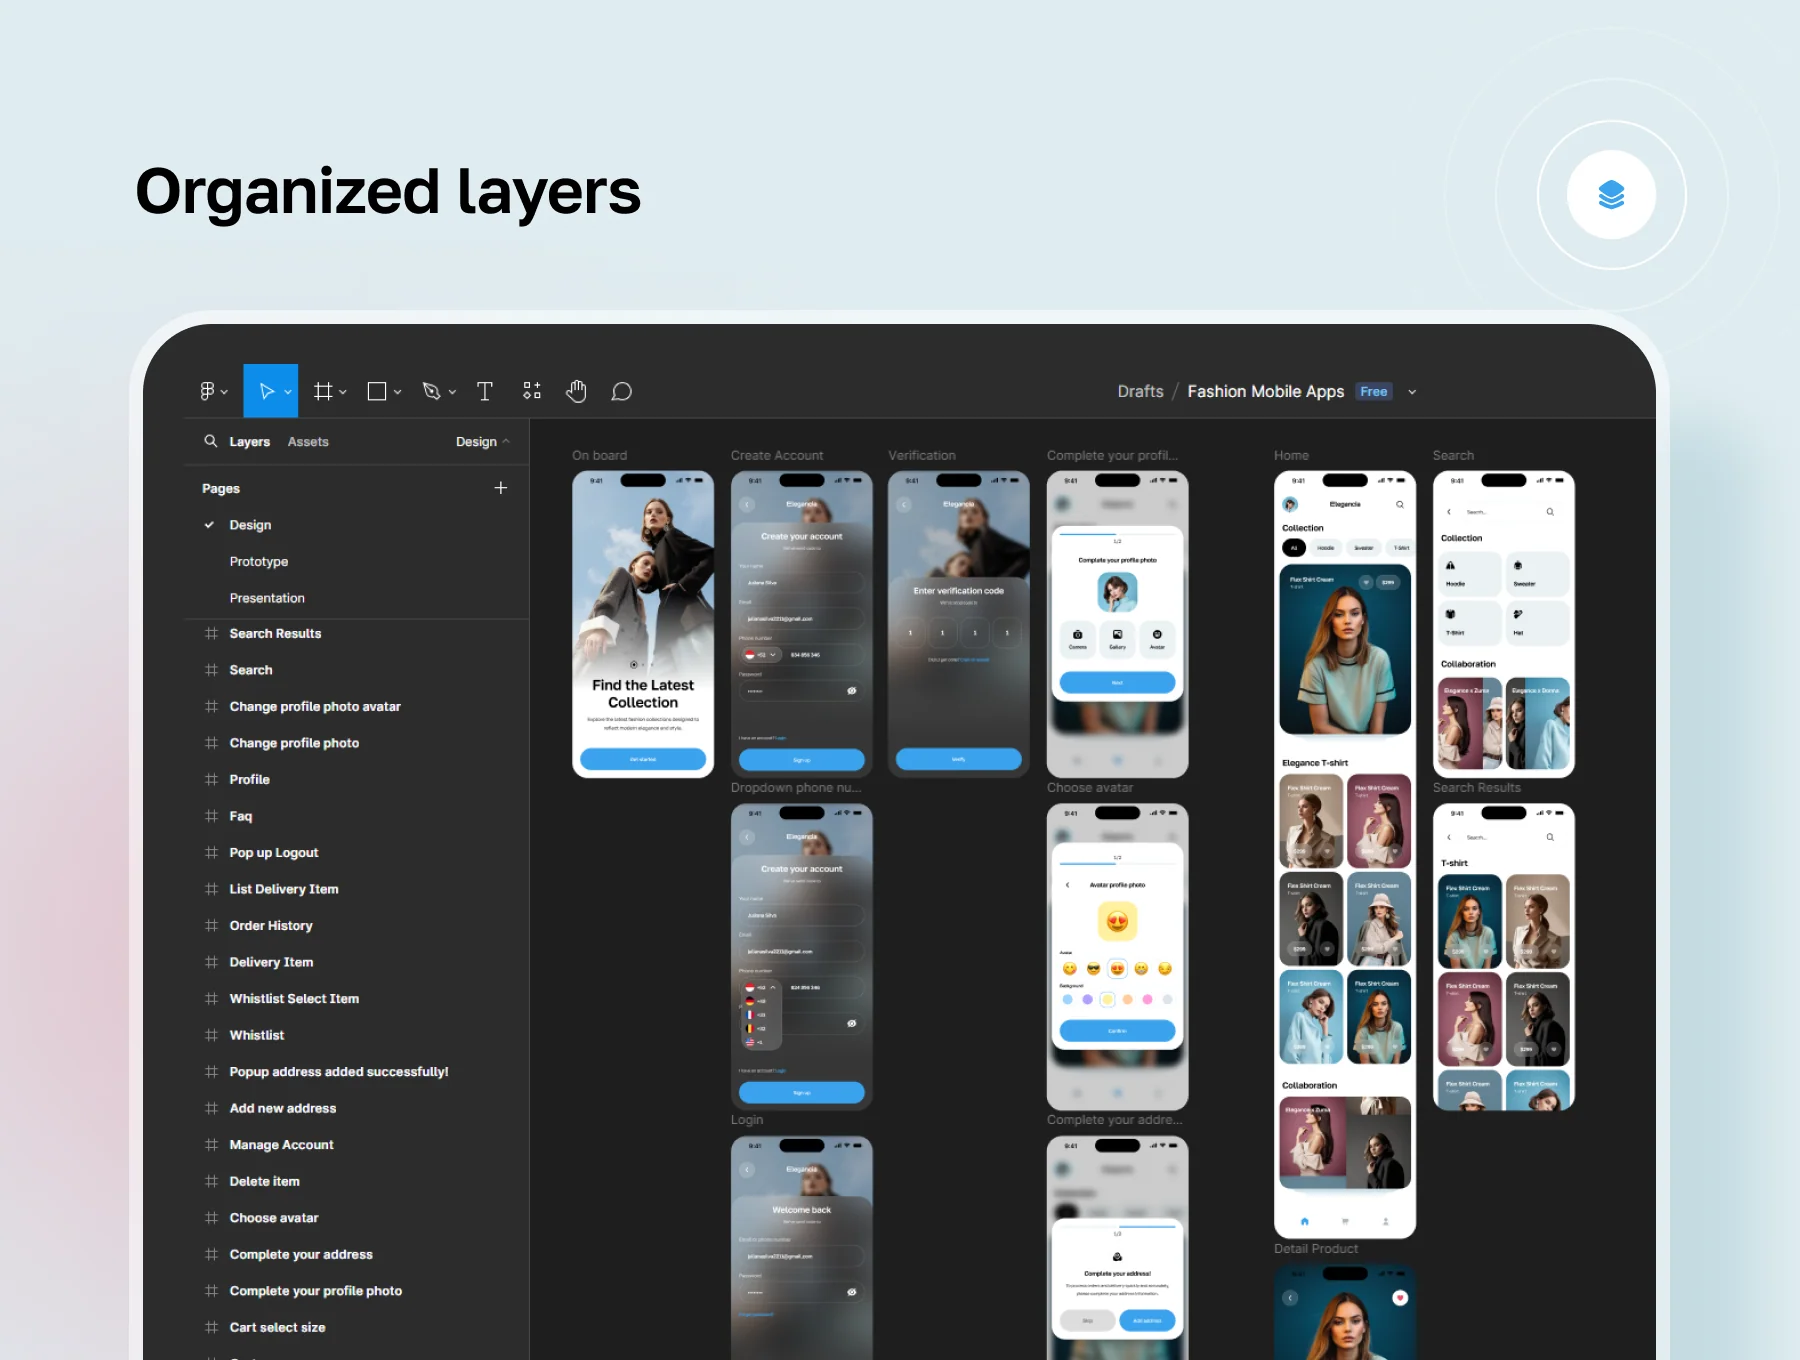Select the Change profile photo layer
Viewport: 1800px width, 1360px height.
(294, 743)
